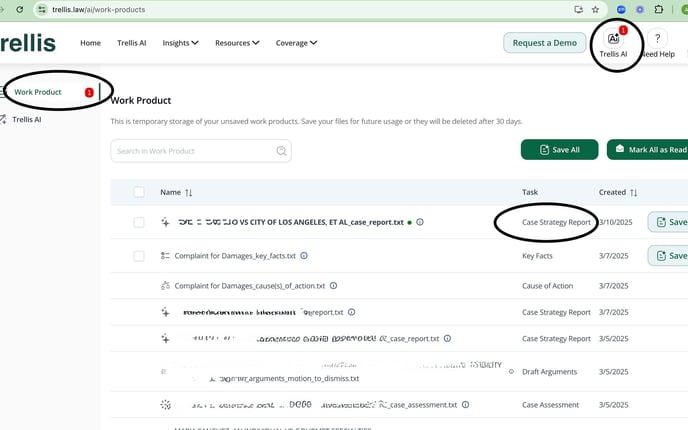Open the Need Help question mark icon
This screenshot has height=430, width=688.
tap(657, 39)
